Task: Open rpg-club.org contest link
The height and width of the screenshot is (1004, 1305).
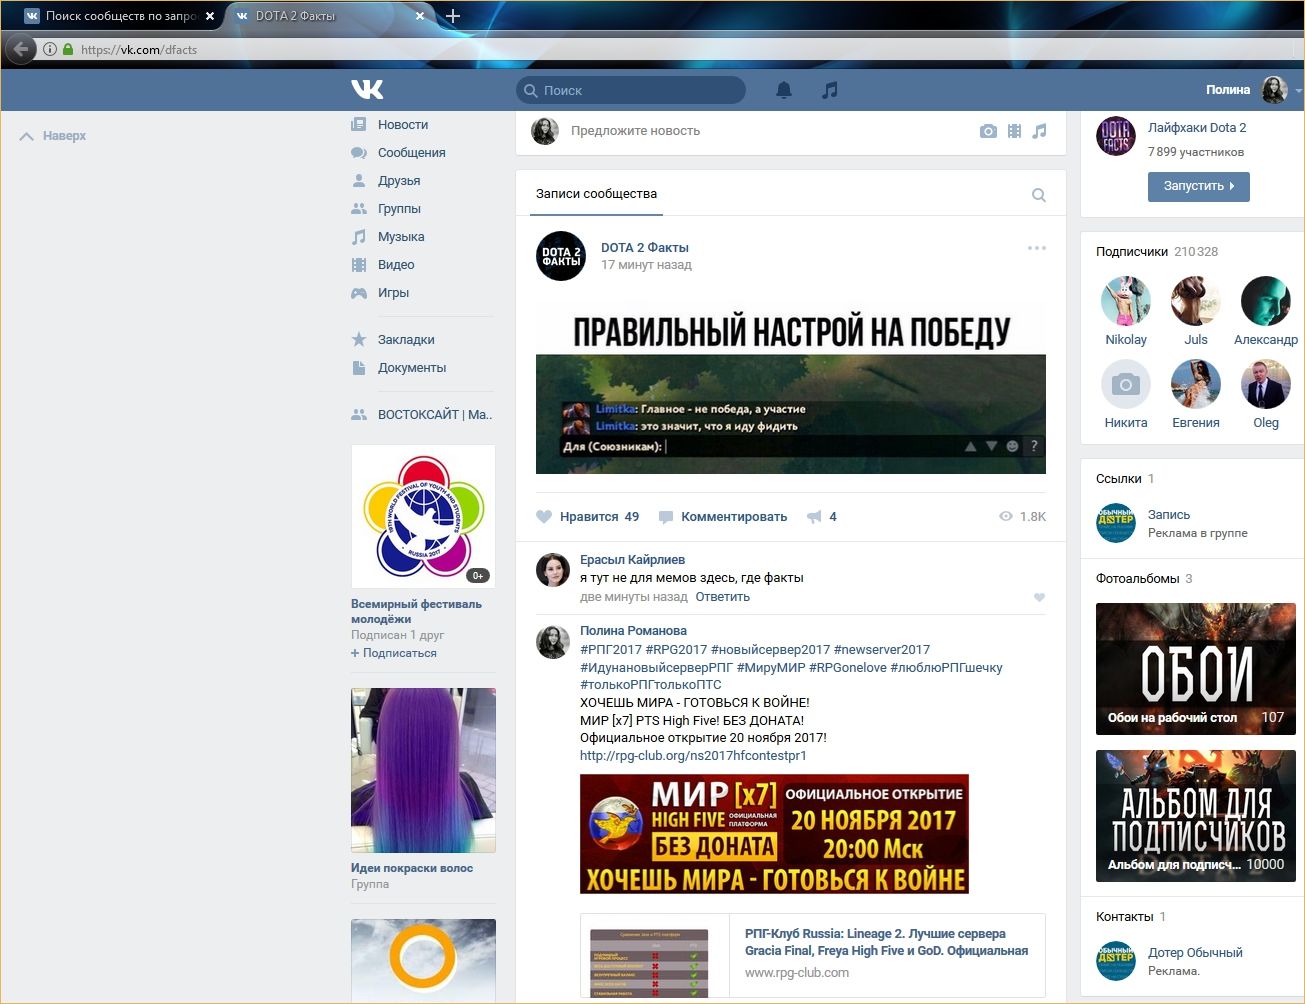Action: click(693, 756)
